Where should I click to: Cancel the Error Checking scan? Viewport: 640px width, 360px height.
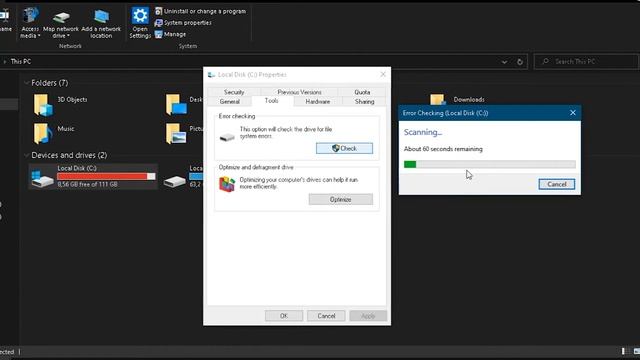coord(556,184)
